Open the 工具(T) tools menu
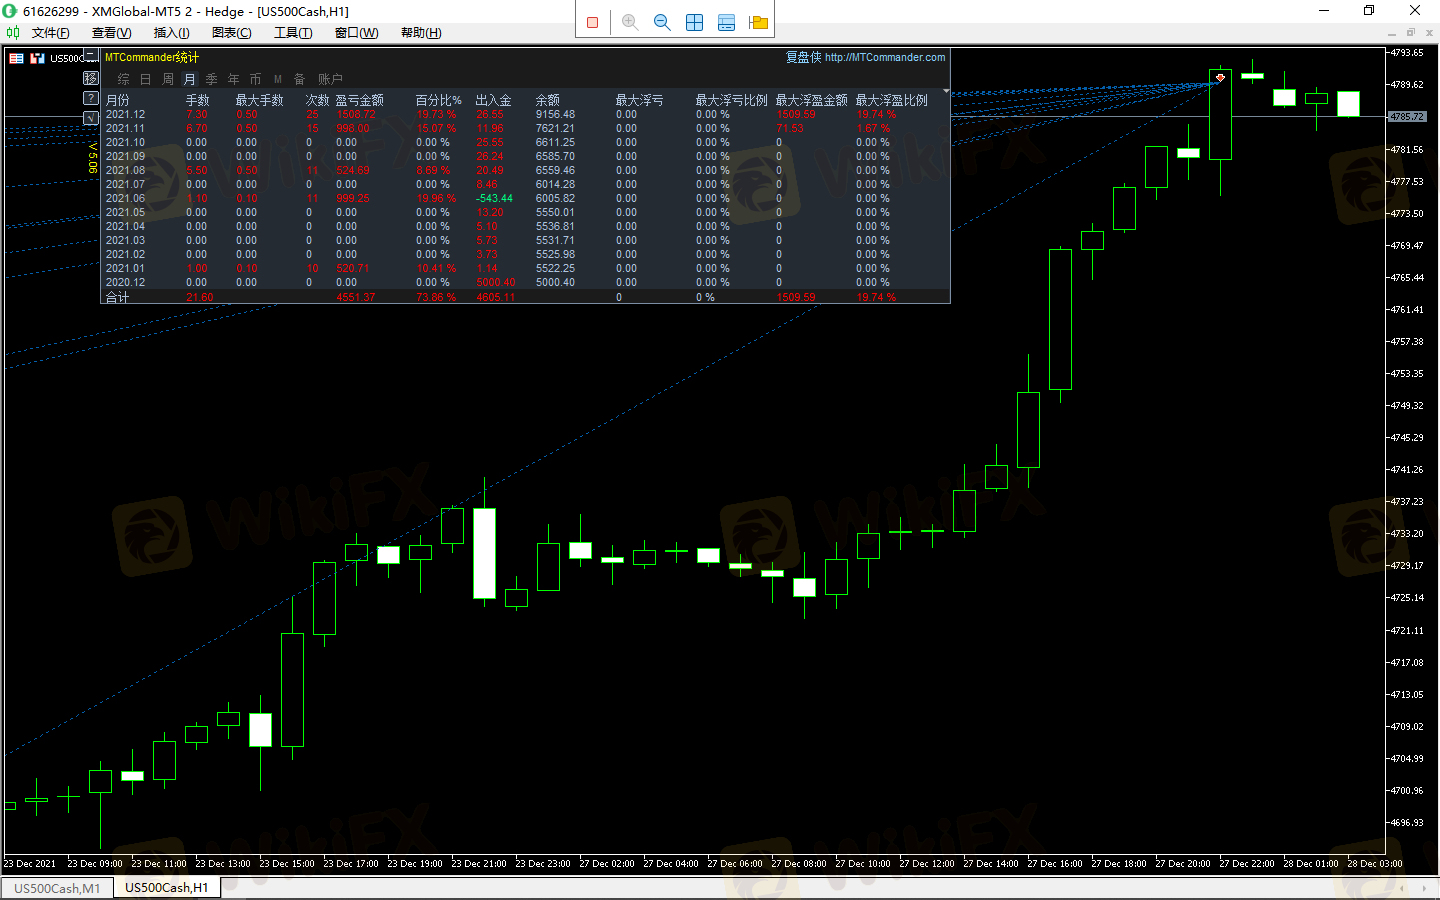The height and width of the screenshot is (900, 1440). (x=293, y=33)
